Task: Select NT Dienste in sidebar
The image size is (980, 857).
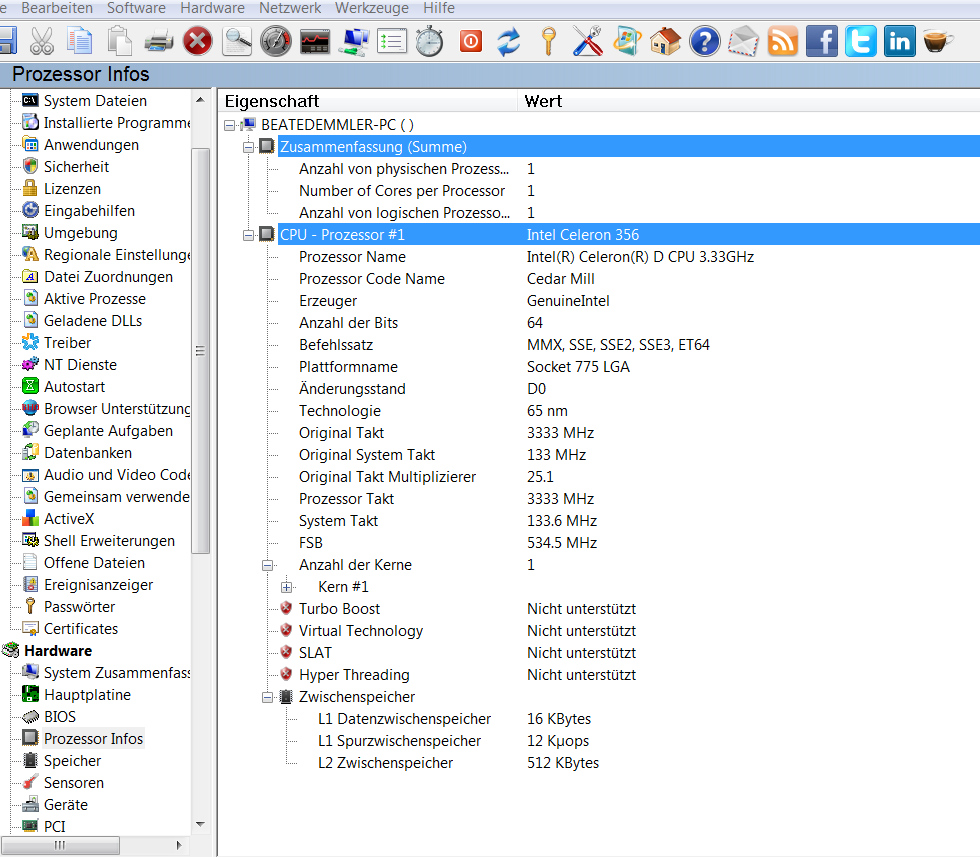Action: (80, 364)
